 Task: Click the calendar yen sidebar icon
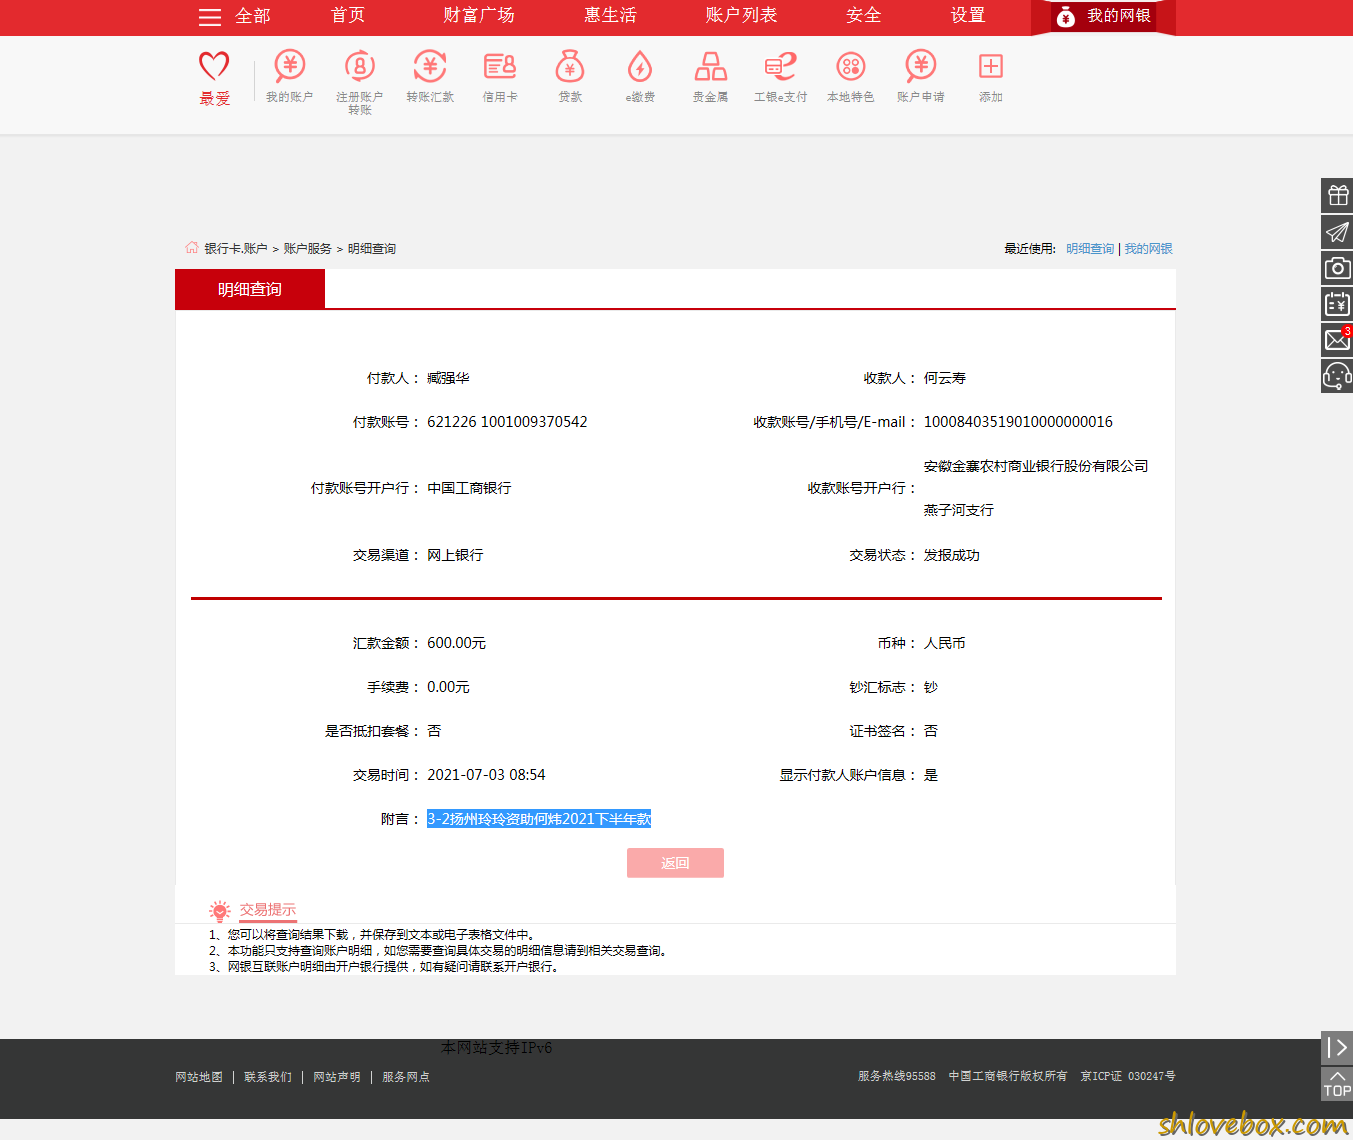click(x=1337, y=304)
